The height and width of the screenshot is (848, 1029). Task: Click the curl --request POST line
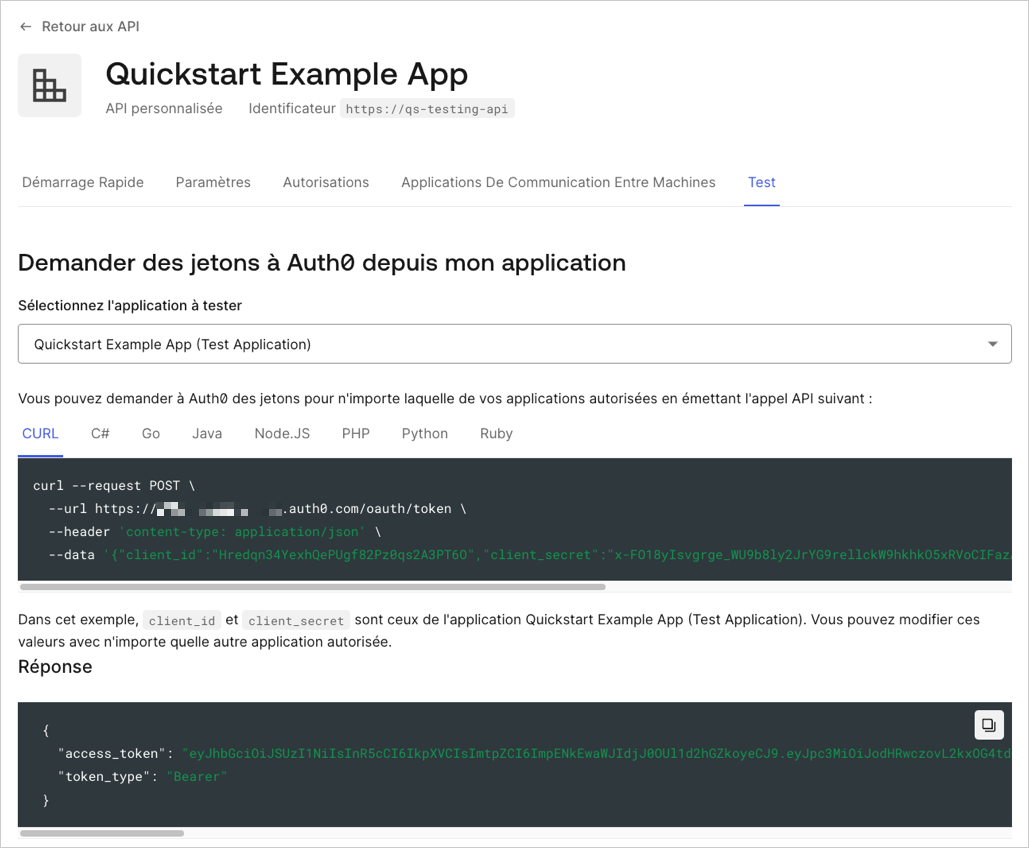[x=114, y=486]
